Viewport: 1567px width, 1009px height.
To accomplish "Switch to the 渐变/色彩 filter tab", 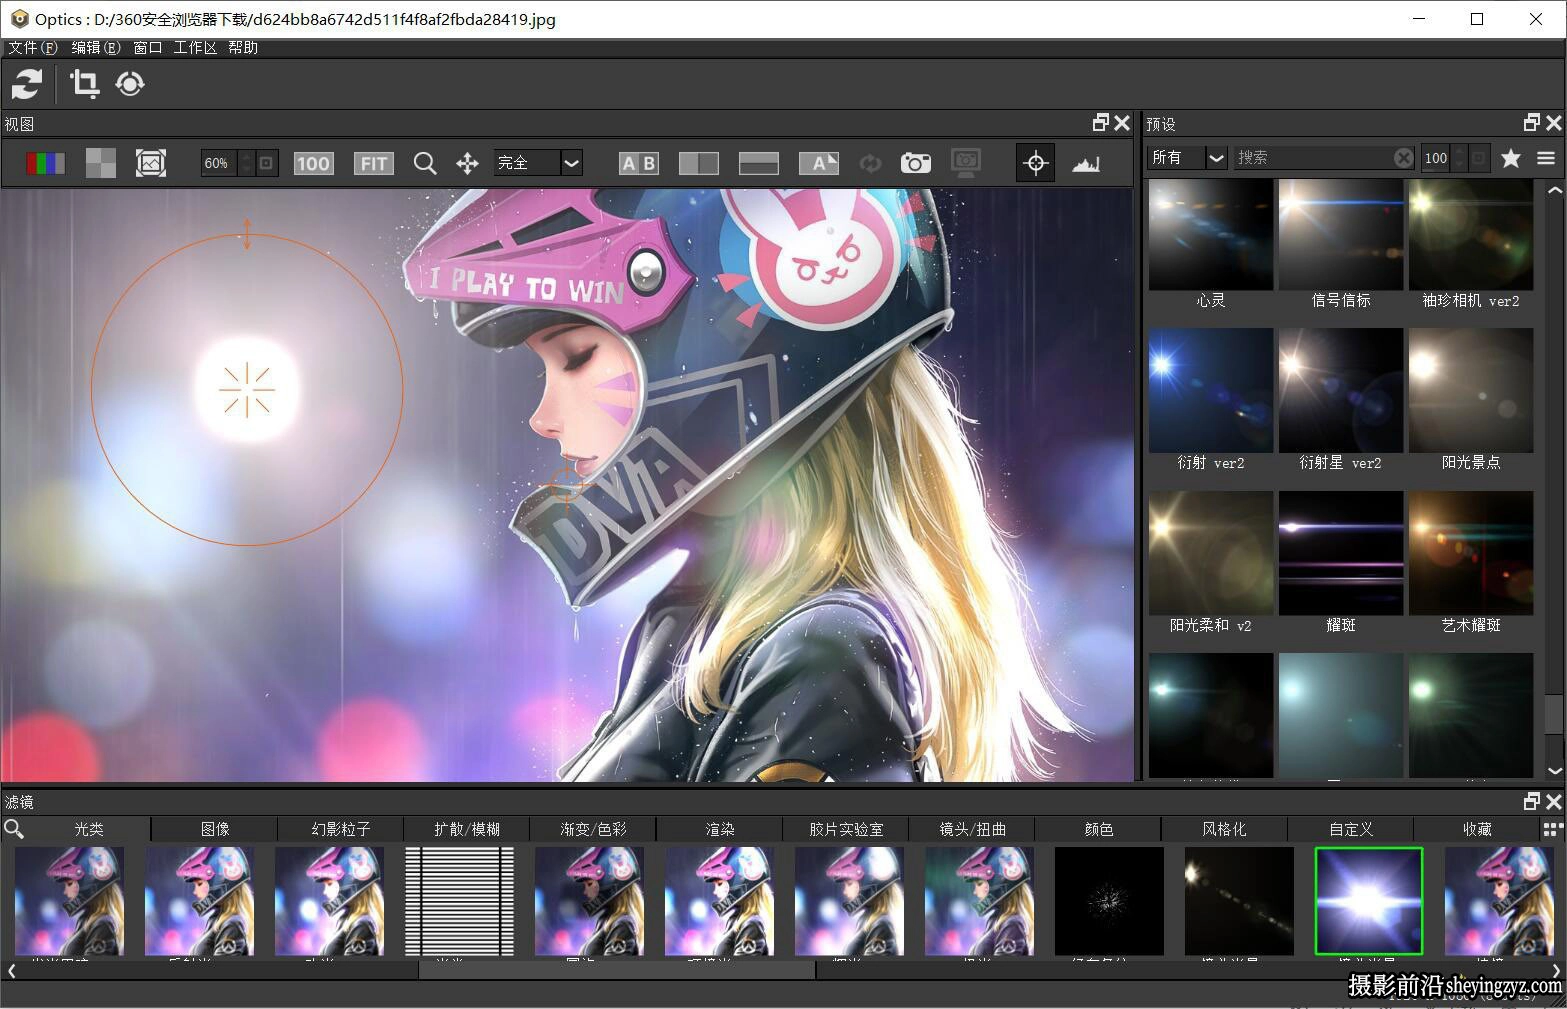I will 594,829.
